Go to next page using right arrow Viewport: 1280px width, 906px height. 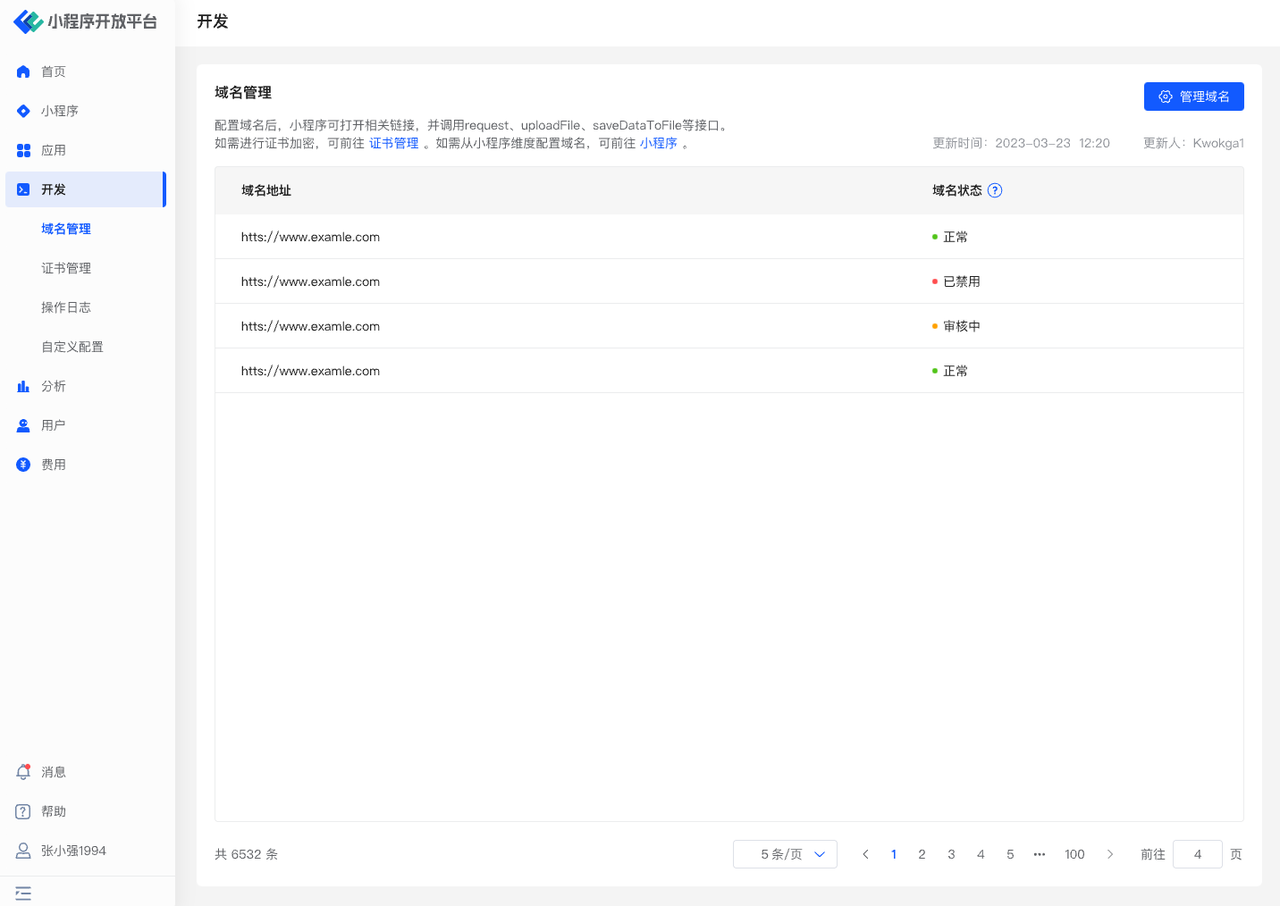coord(1110,854)
